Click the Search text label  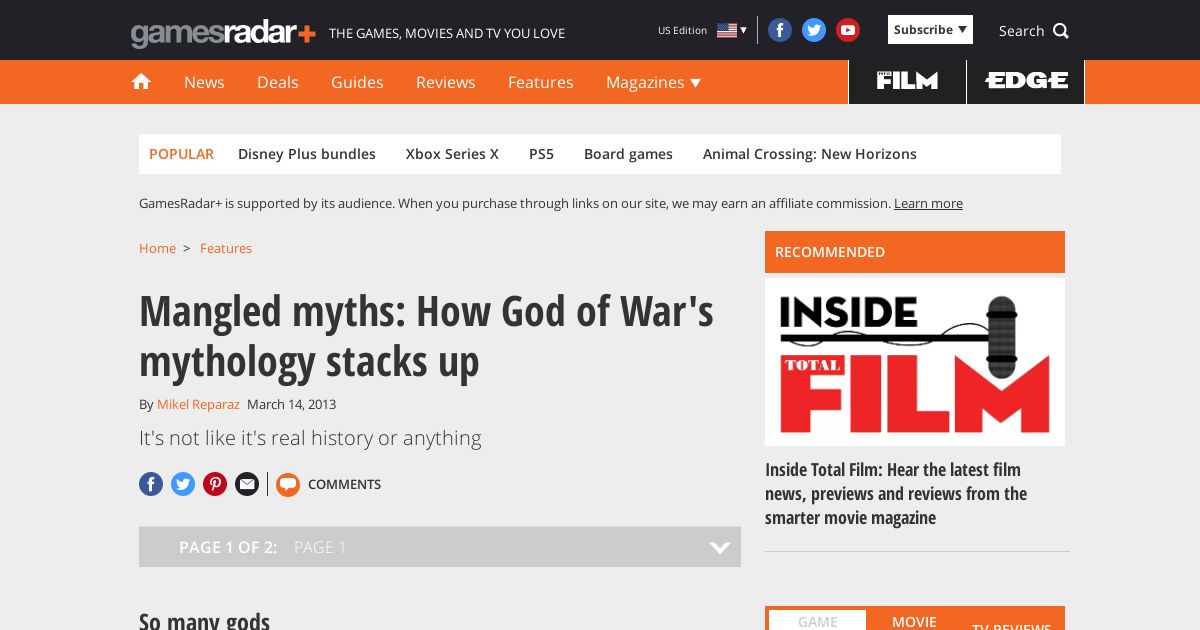pyautogui.click(x=1021, y=31)
